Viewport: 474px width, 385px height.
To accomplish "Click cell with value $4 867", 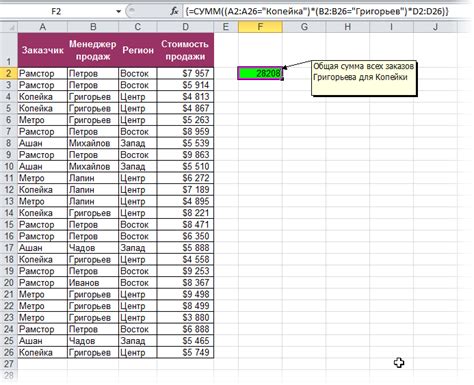I will pos(185,108).
